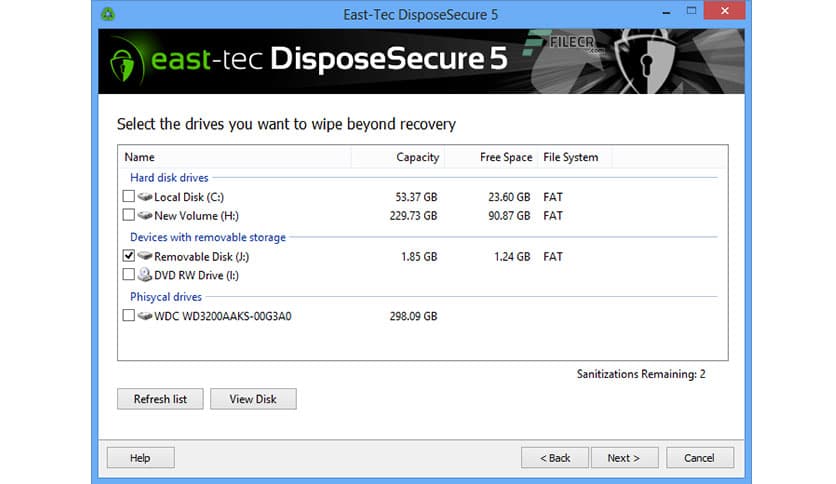Click the 298.09 GB capacity value
Image resolution: width=836 pixels, height=484 pixels.
tap(413, 316)
